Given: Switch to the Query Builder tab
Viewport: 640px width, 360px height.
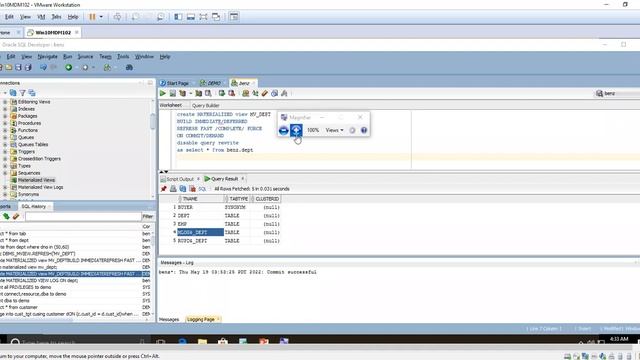Looking at the screenshot, I should click(x=205, y=105).
